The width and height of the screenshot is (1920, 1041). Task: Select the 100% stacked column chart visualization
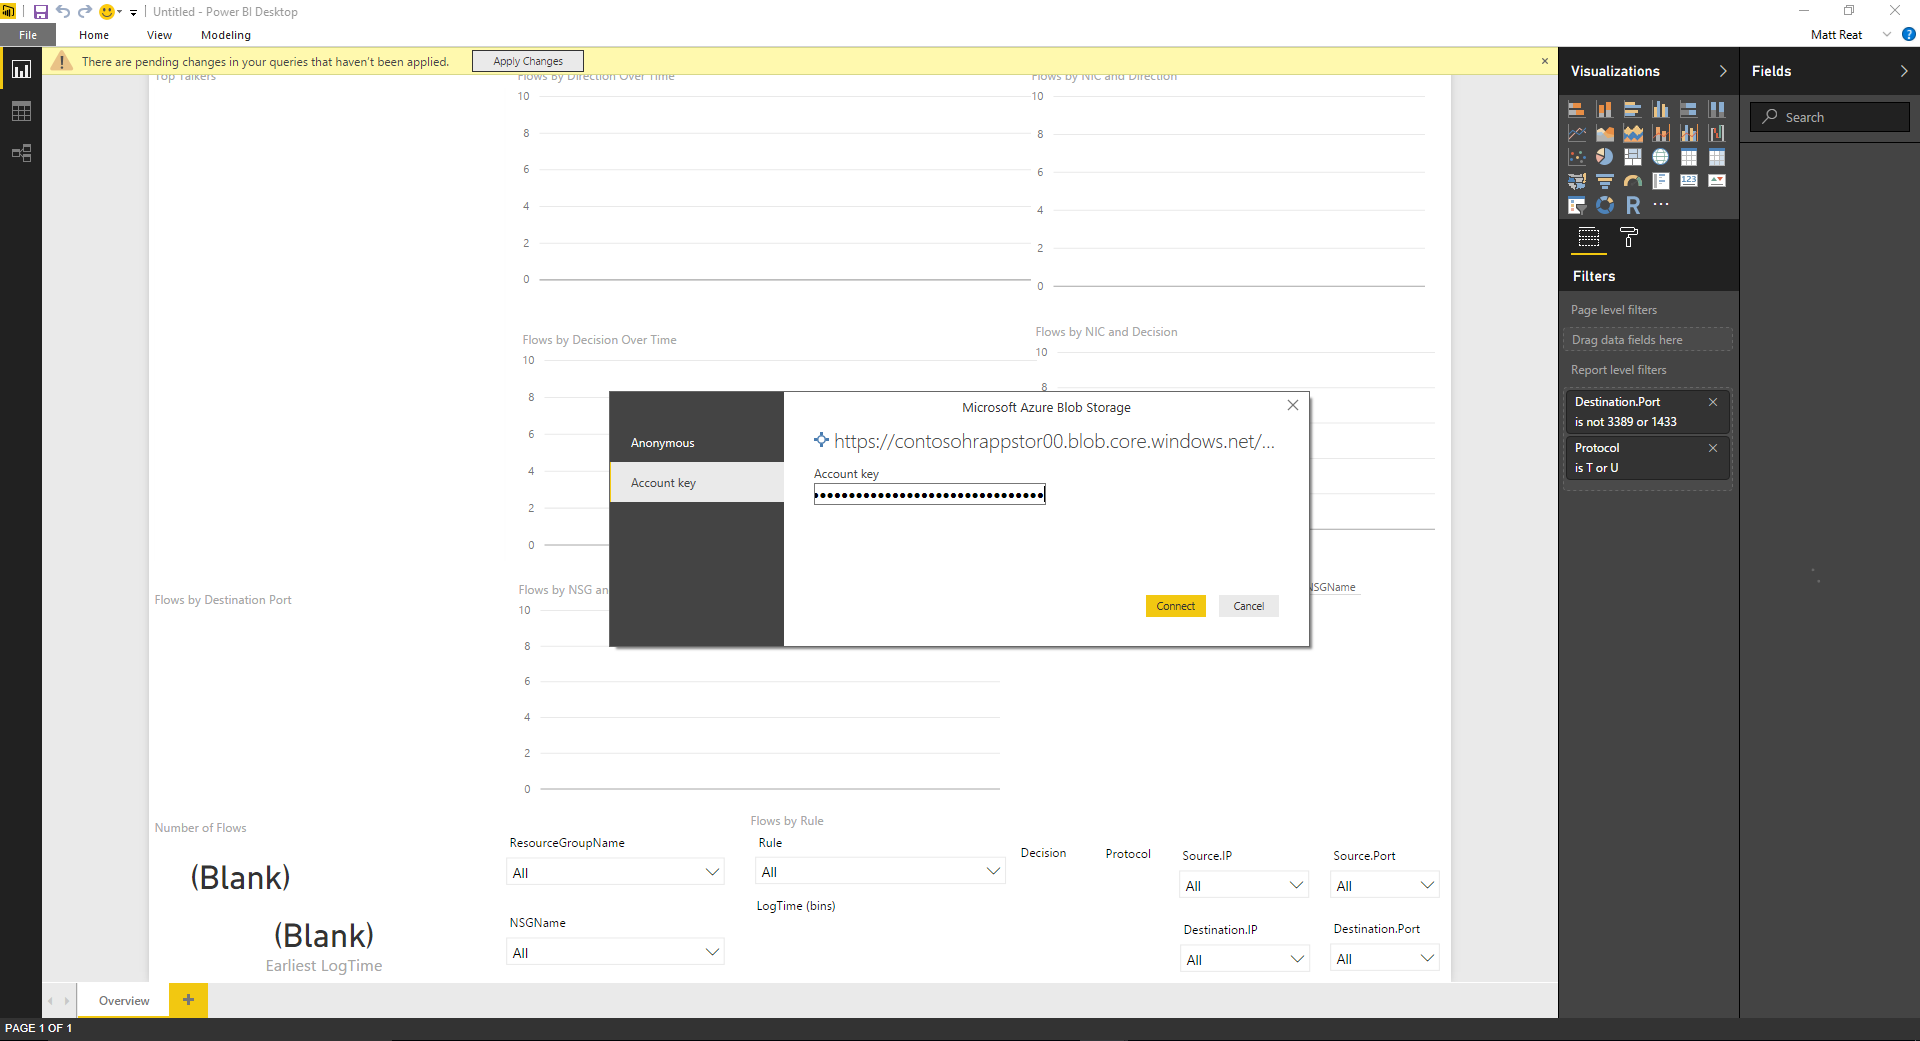(1717, 109)
